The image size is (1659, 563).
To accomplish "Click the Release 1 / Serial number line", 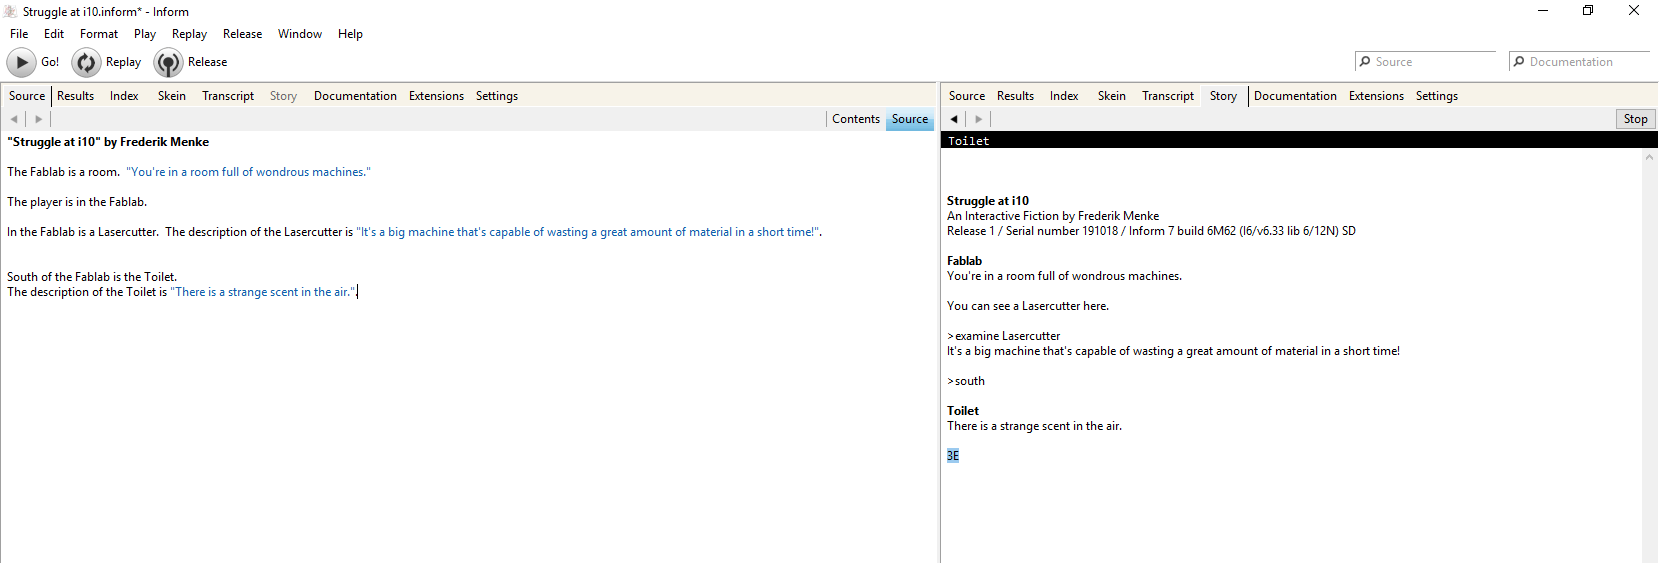I will click(x=1151, y=231).
